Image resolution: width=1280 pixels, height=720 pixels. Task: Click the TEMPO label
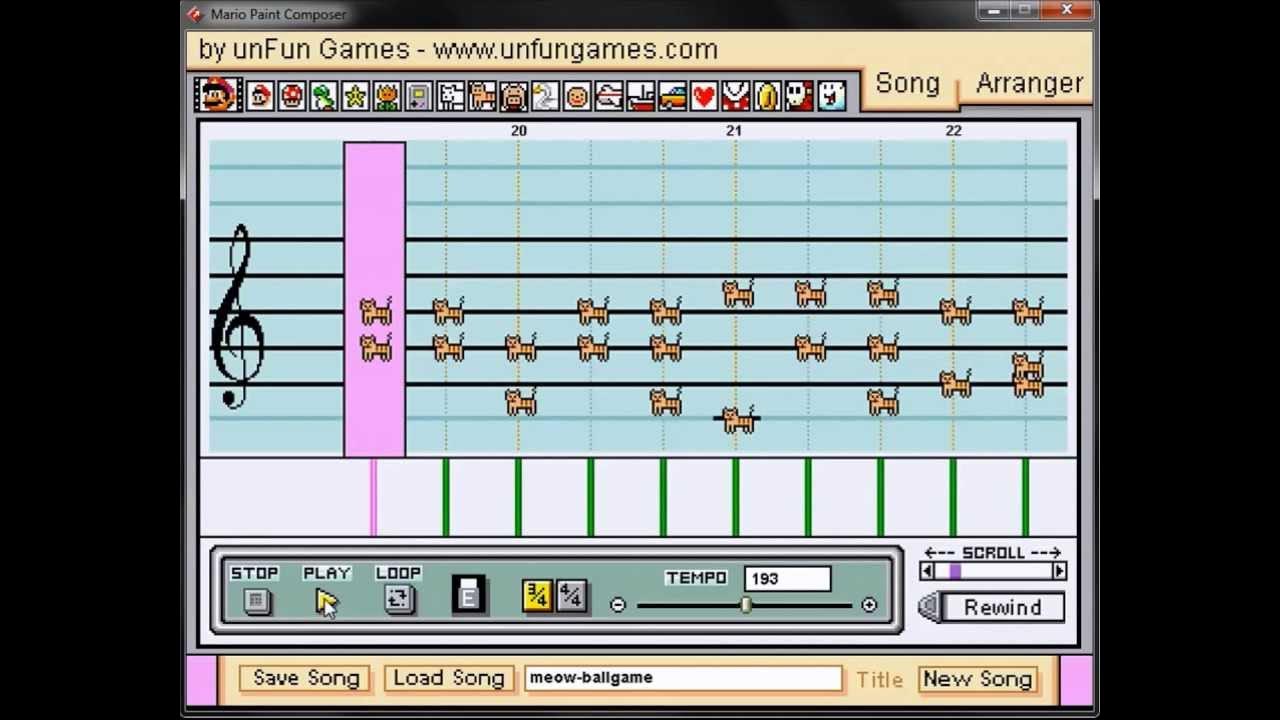(x=697, y=578)
